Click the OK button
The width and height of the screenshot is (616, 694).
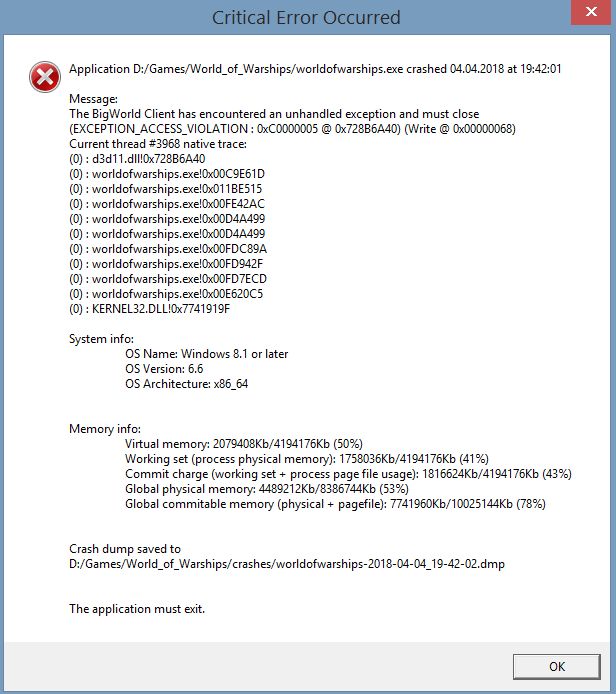[557, 667]
